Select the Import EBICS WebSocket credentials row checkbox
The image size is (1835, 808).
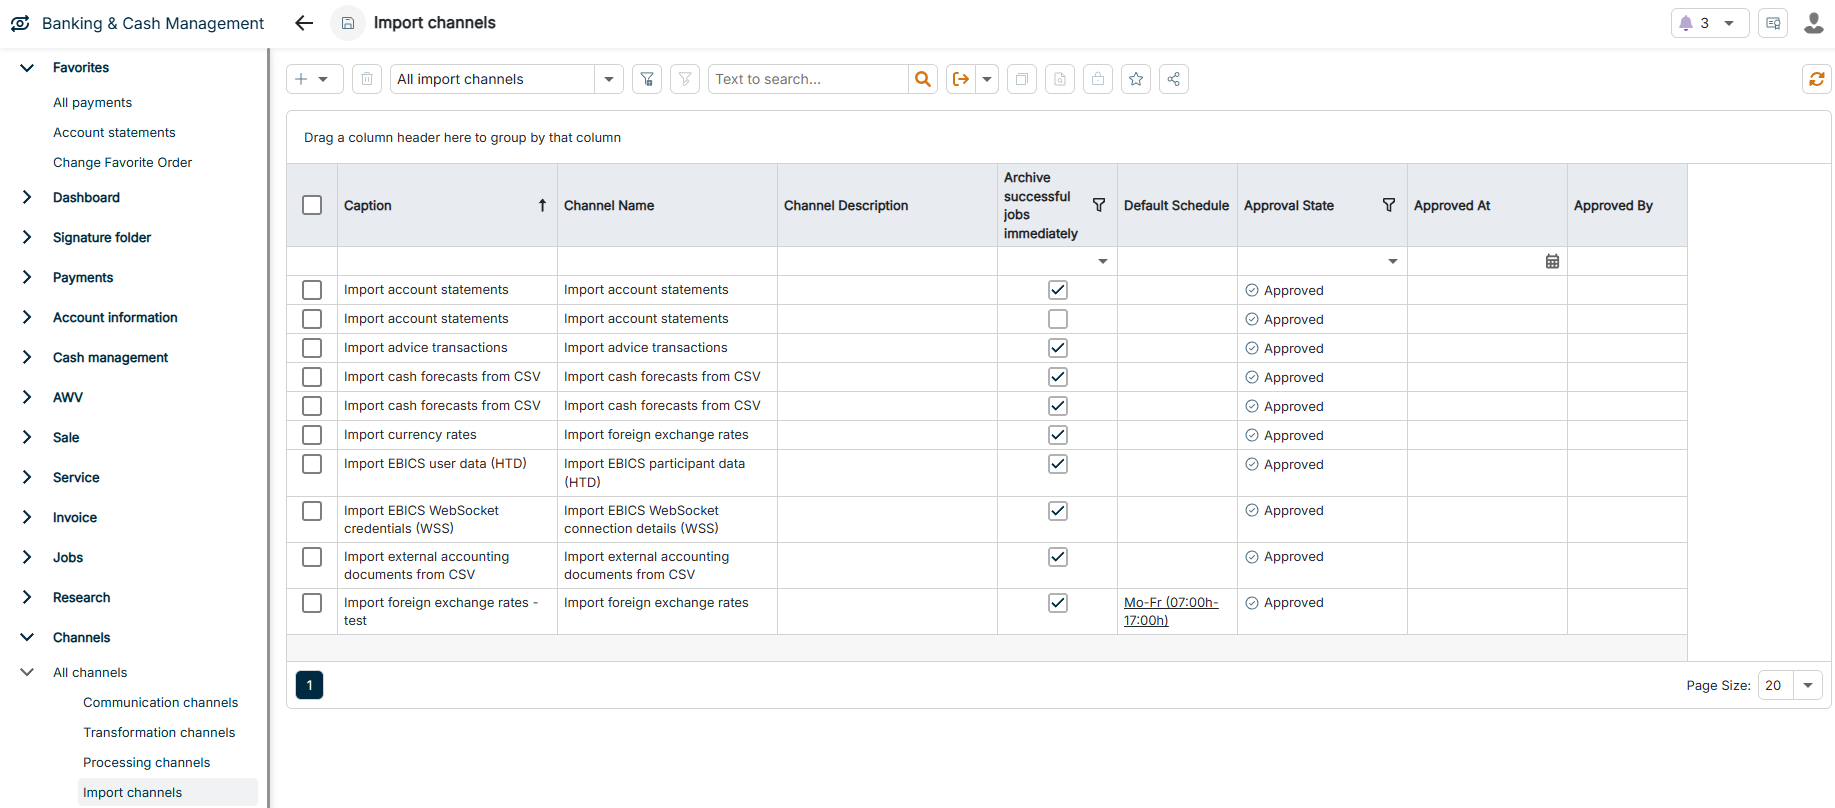click(312, 511)
